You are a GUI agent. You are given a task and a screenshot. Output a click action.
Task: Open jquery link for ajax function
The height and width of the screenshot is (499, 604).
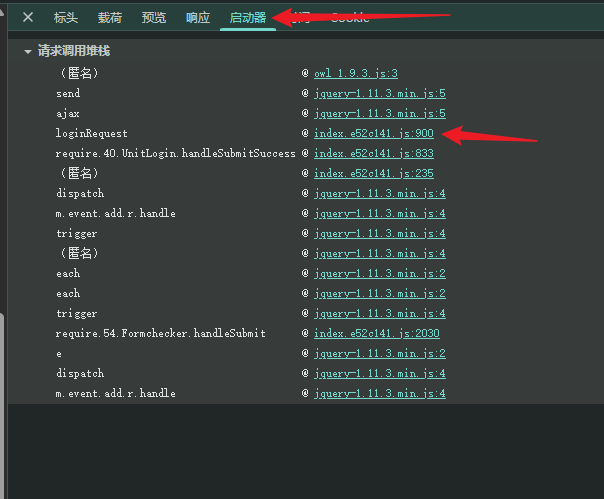click(x=379, y=113)
